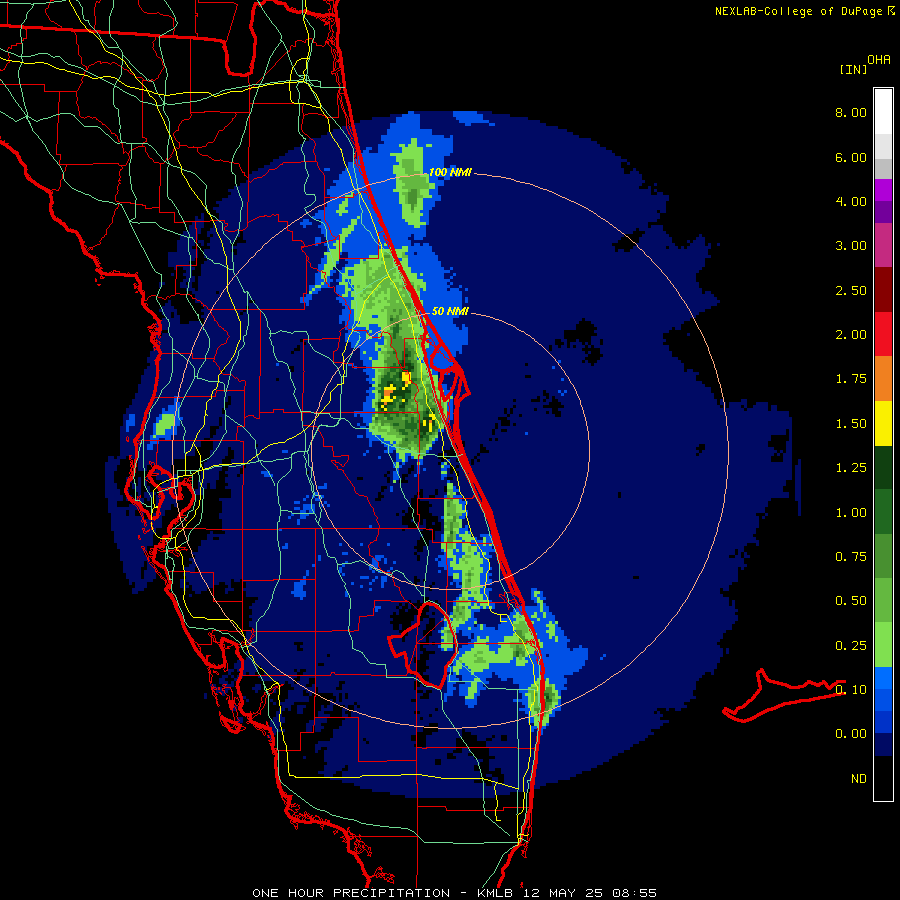Click the 0.50 legend value
The image size is (900, 900).
coord(851,601)
